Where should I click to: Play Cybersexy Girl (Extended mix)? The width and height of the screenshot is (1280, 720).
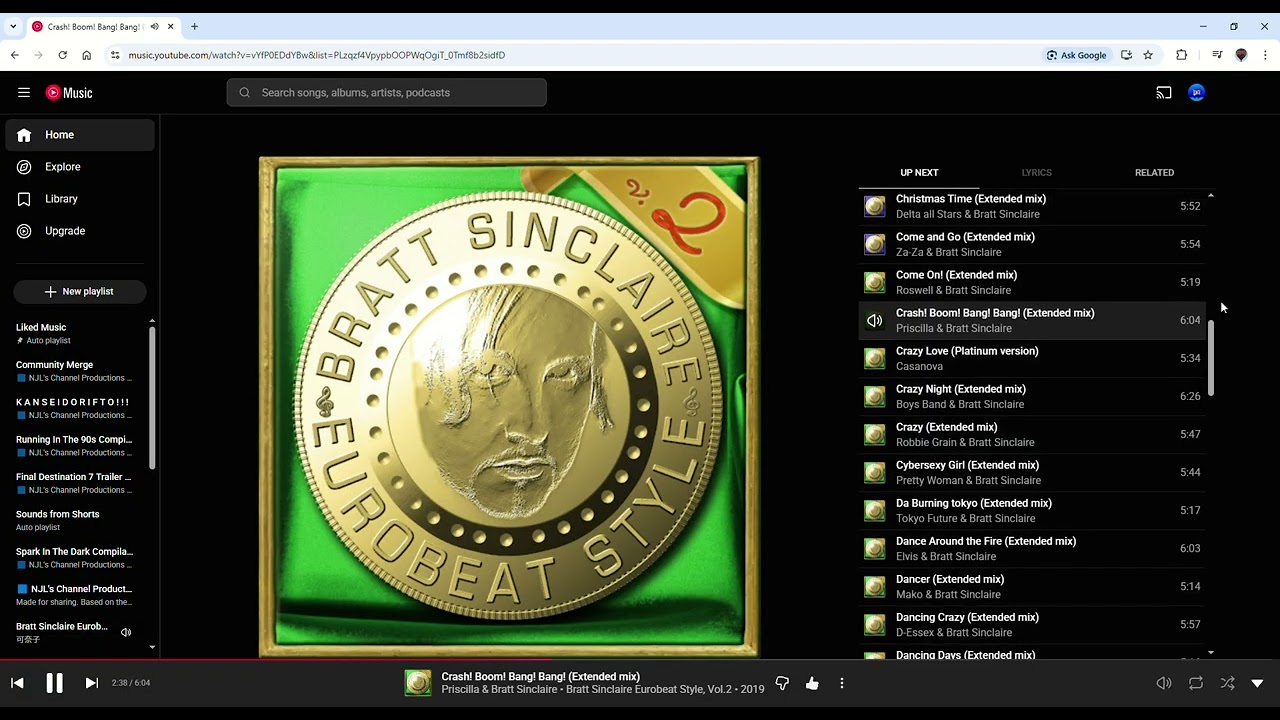pyautogui.click(x=1032, y=472)
